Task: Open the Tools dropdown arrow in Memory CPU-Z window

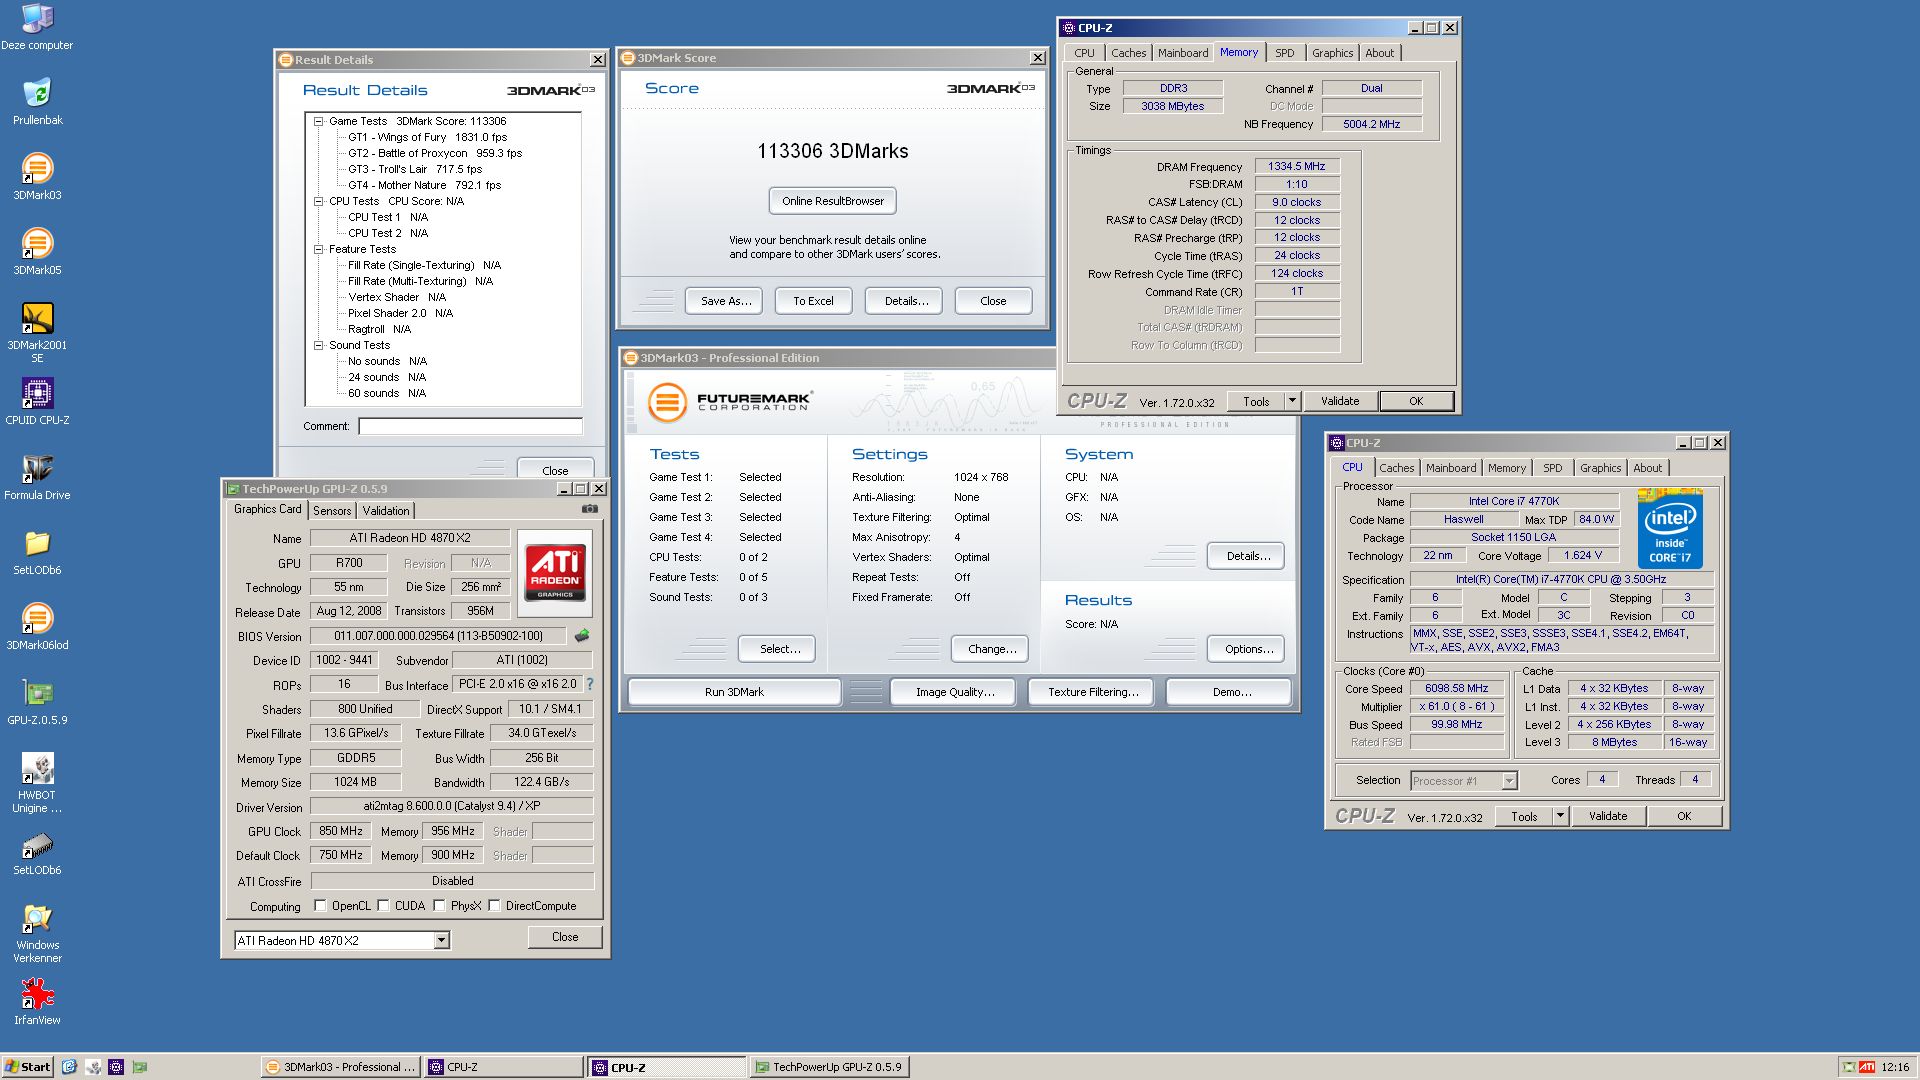Action: (x=1292, y=401)
